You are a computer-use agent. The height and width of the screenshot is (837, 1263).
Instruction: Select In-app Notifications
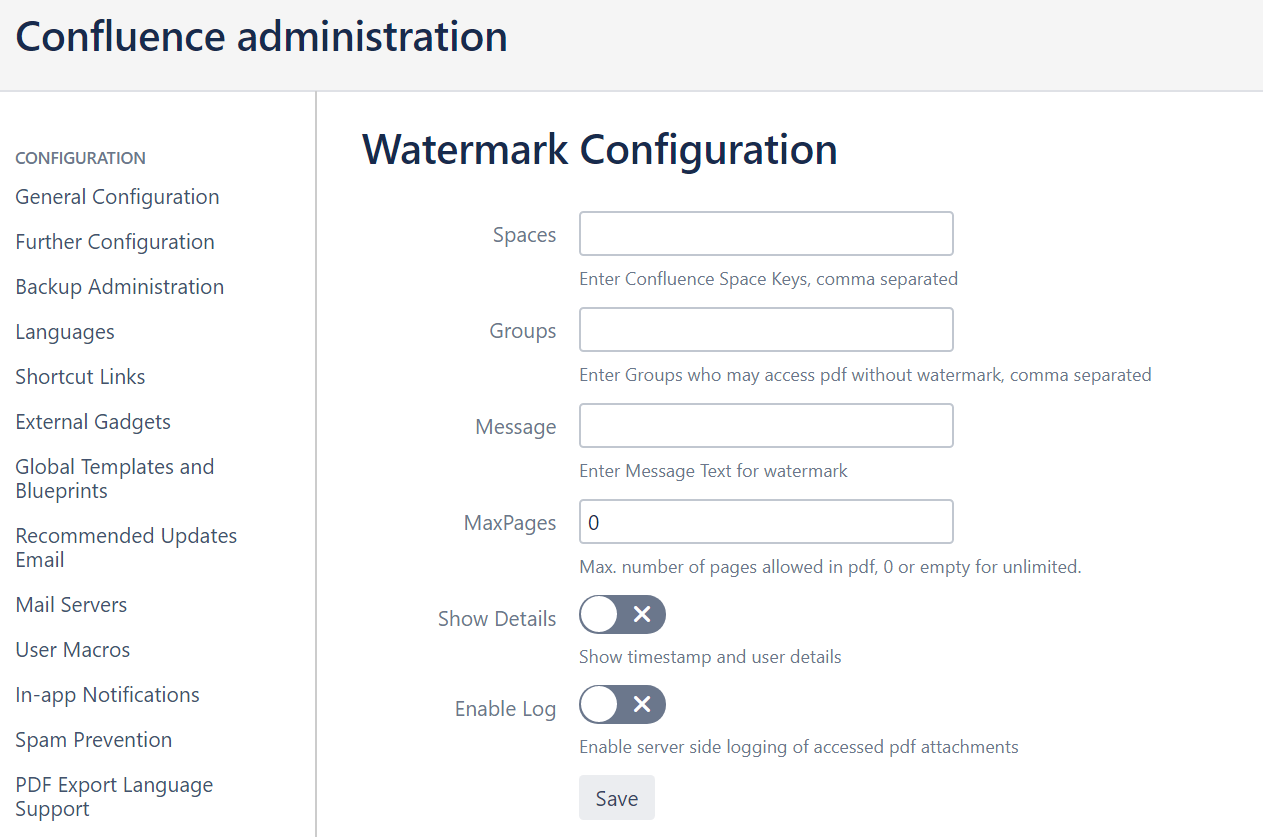[107, 695]
